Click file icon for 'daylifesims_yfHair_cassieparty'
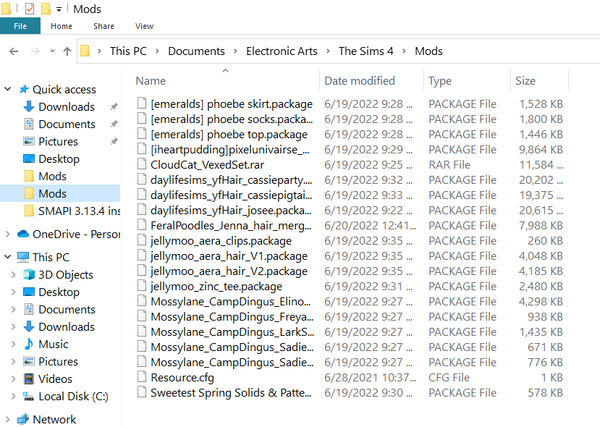The width and height of the screenshot is (600, 427). (x=142, y=179)
